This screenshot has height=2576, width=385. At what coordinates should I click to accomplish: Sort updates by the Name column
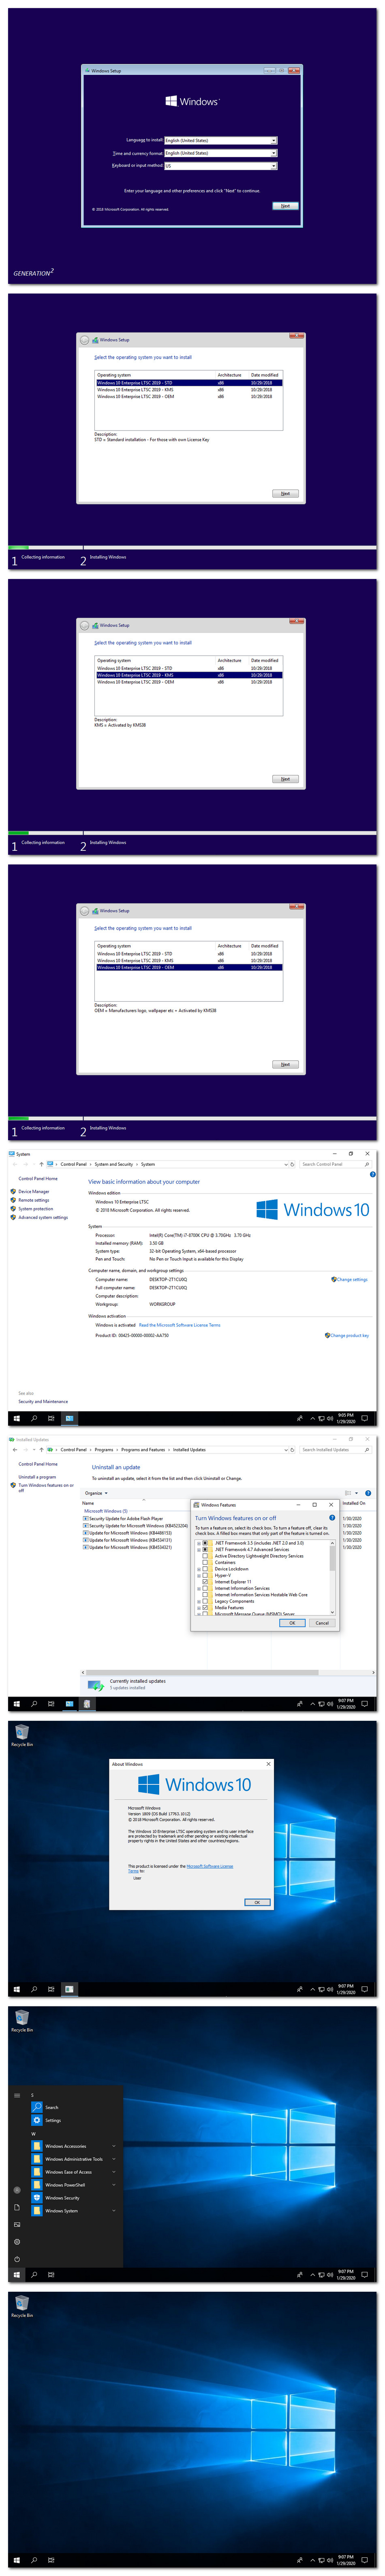coord(88,1502)
